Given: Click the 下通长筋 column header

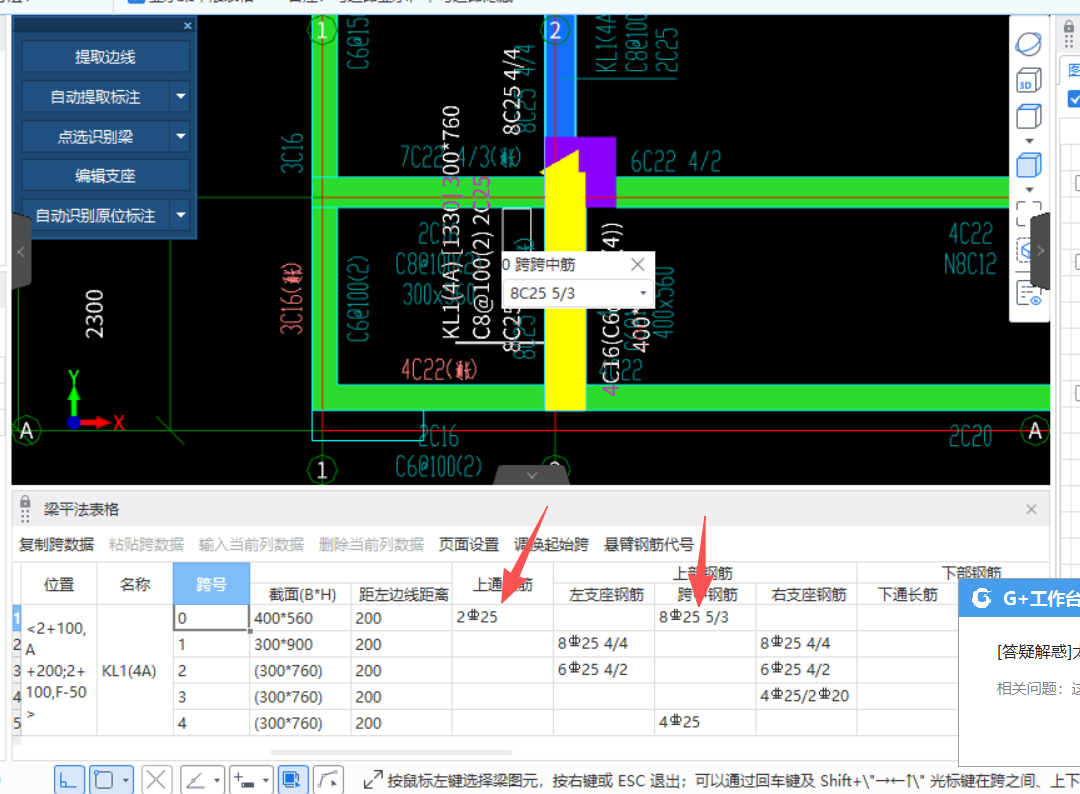Looking at the screenshot, I should (x=908, y=594).
